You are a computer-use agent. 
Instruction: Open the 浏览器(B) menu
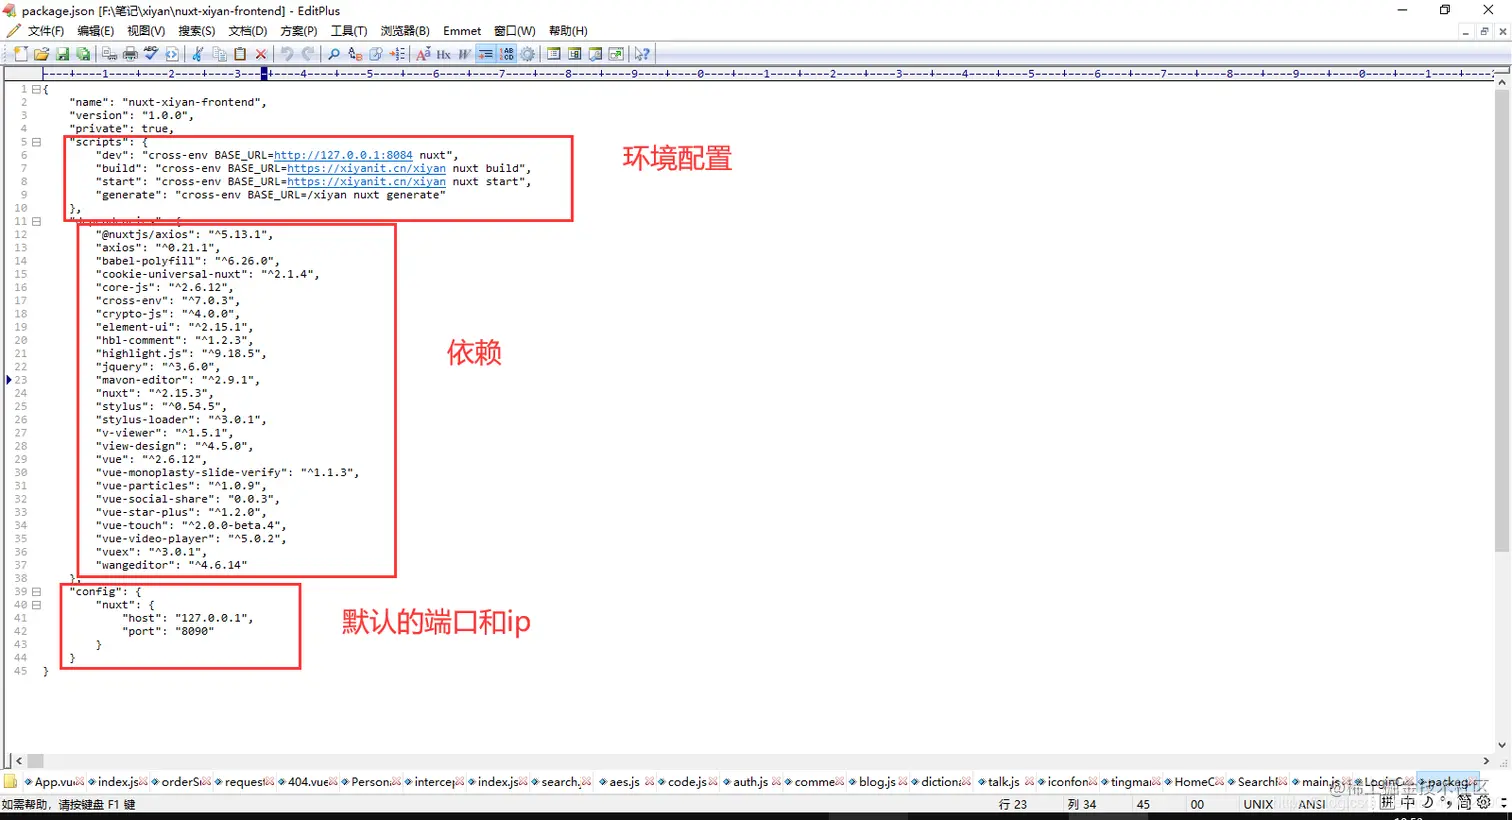[x=405, y=31]
